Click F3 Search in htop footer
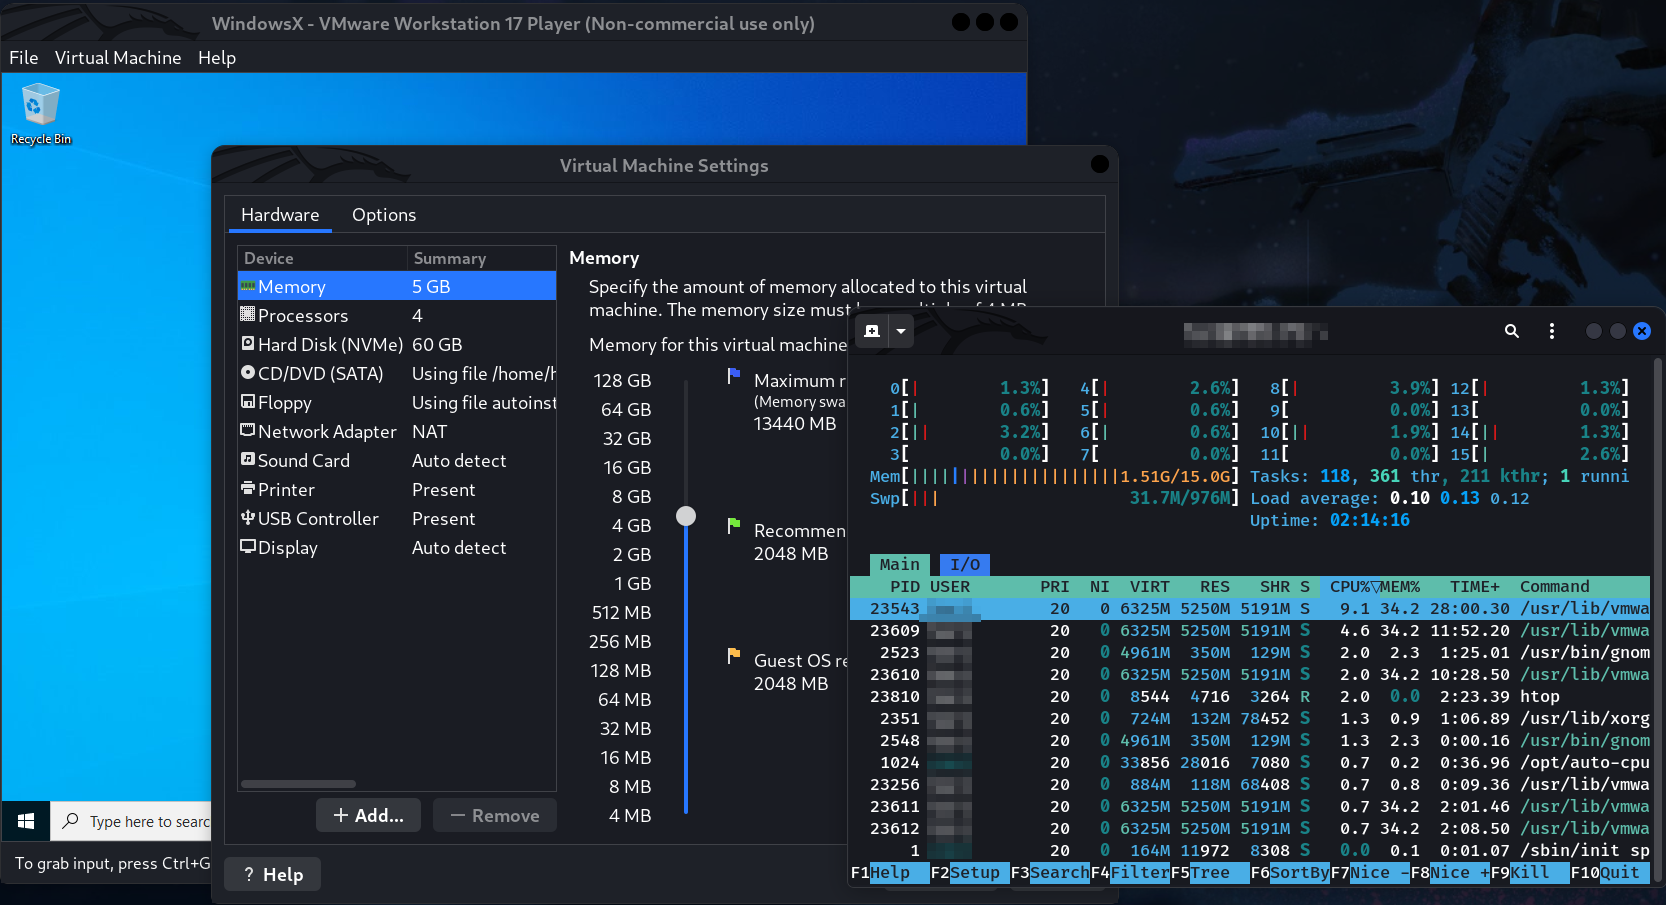This screenshot has width=1666, height=905. pos(1050,872)
